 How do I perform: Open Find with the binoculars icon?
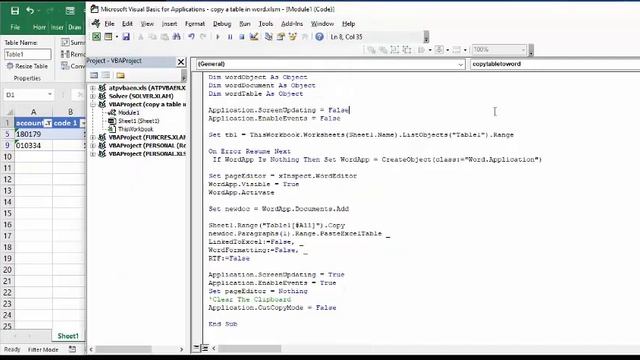pos(176,37)
